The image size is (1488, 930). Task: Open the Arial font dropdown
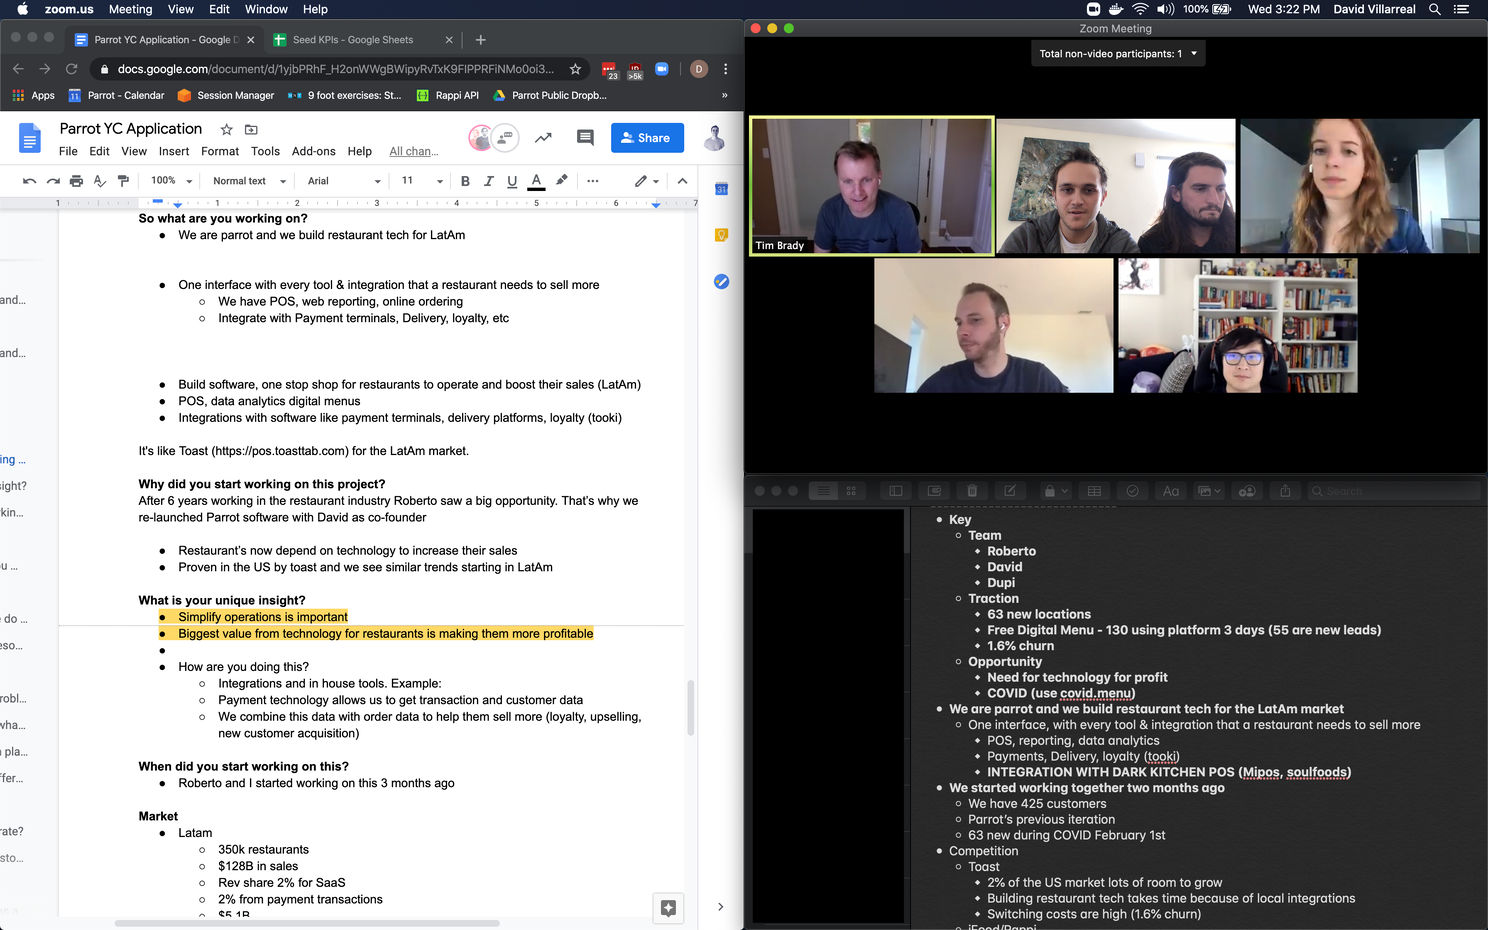click(x=344, y=181)
